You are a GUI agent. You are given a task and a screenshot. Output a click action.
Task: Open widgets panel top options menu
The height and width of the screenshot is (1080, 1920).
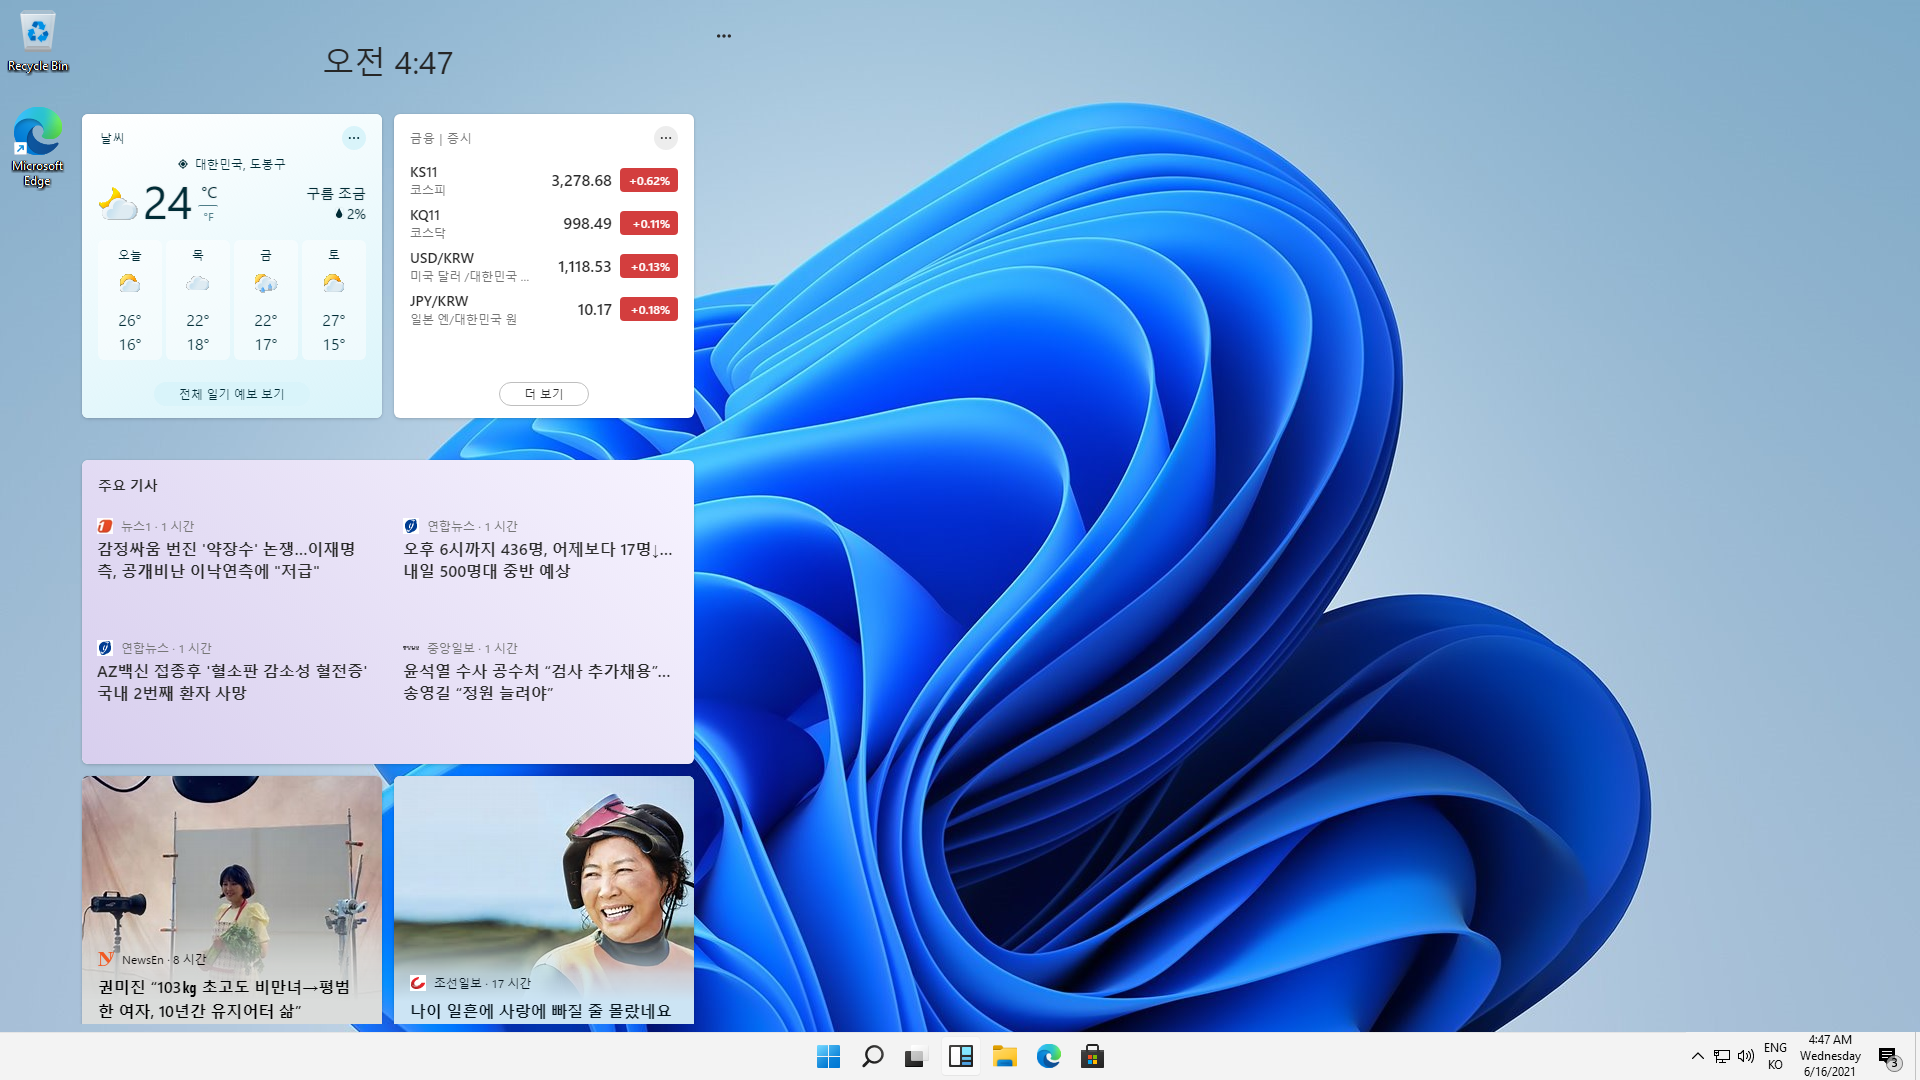(724, 36)
